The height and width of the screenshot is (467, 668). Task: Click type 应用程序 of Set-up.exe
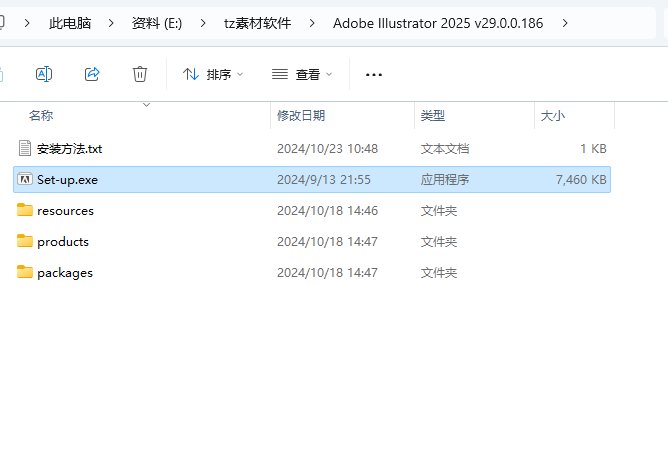click(445, 180)
